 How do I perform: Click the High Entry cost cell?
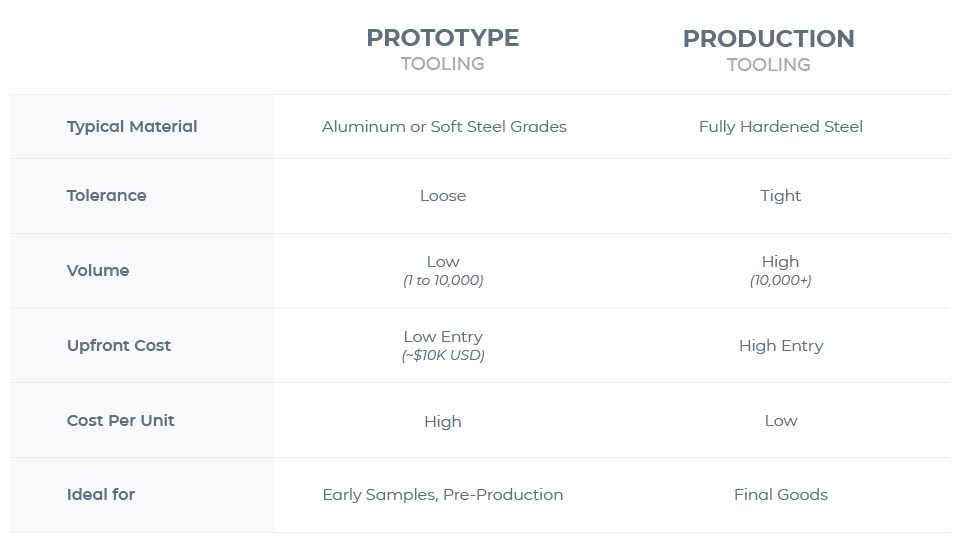780,346
